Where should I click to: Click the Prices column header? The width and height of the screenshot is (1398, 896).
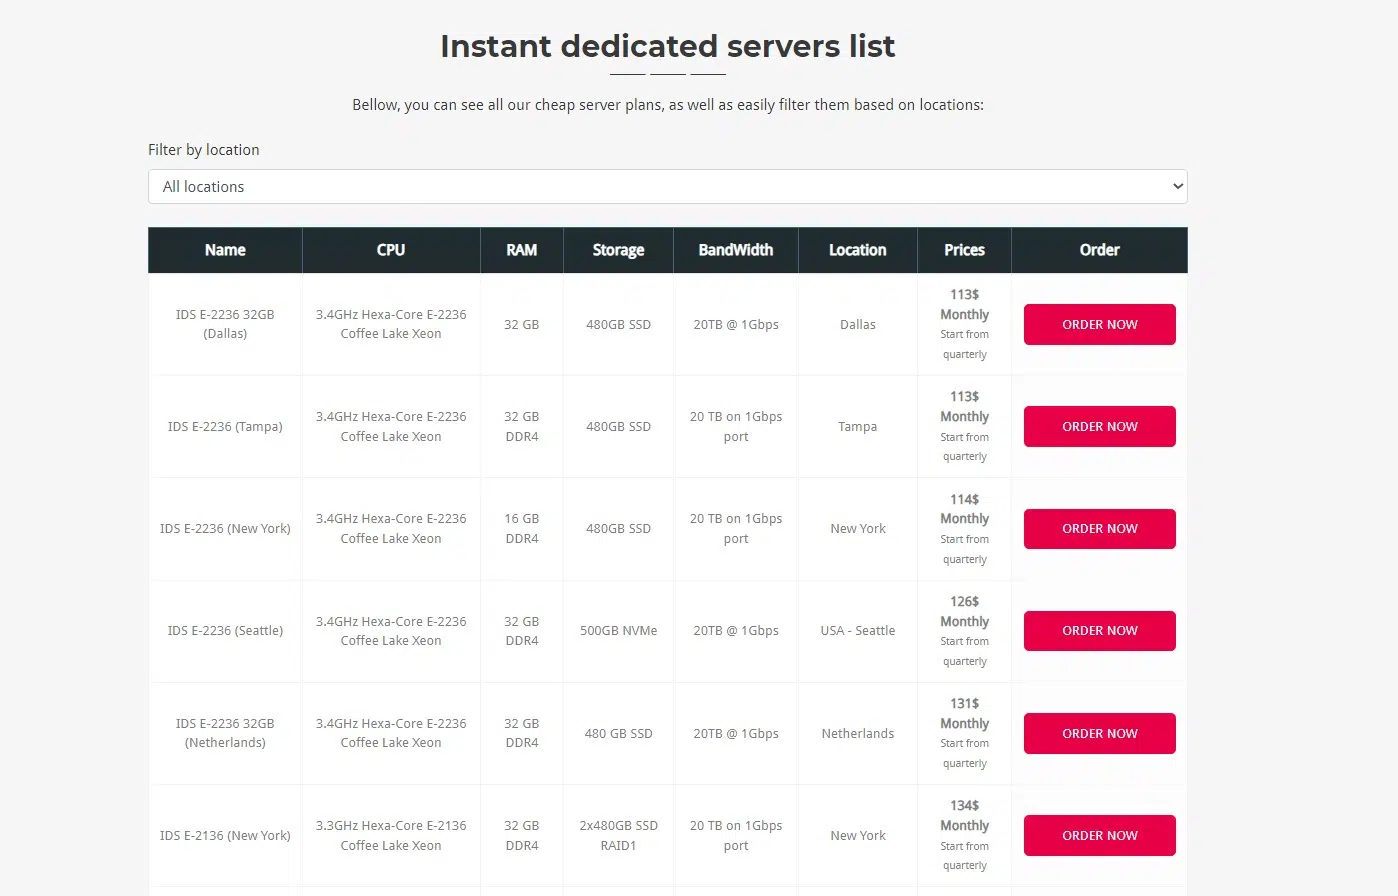964,250
